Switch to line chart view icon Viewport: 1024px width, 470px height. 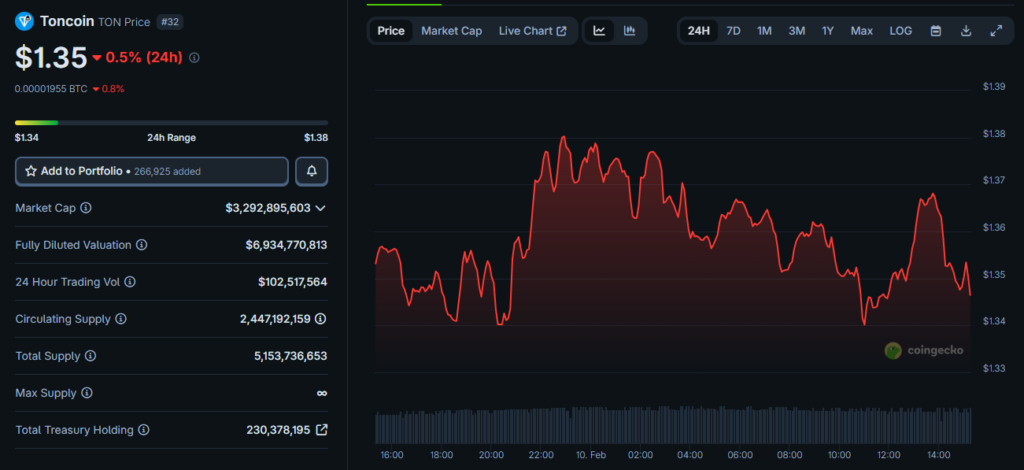pyautogui.click(x=599, y=31)
